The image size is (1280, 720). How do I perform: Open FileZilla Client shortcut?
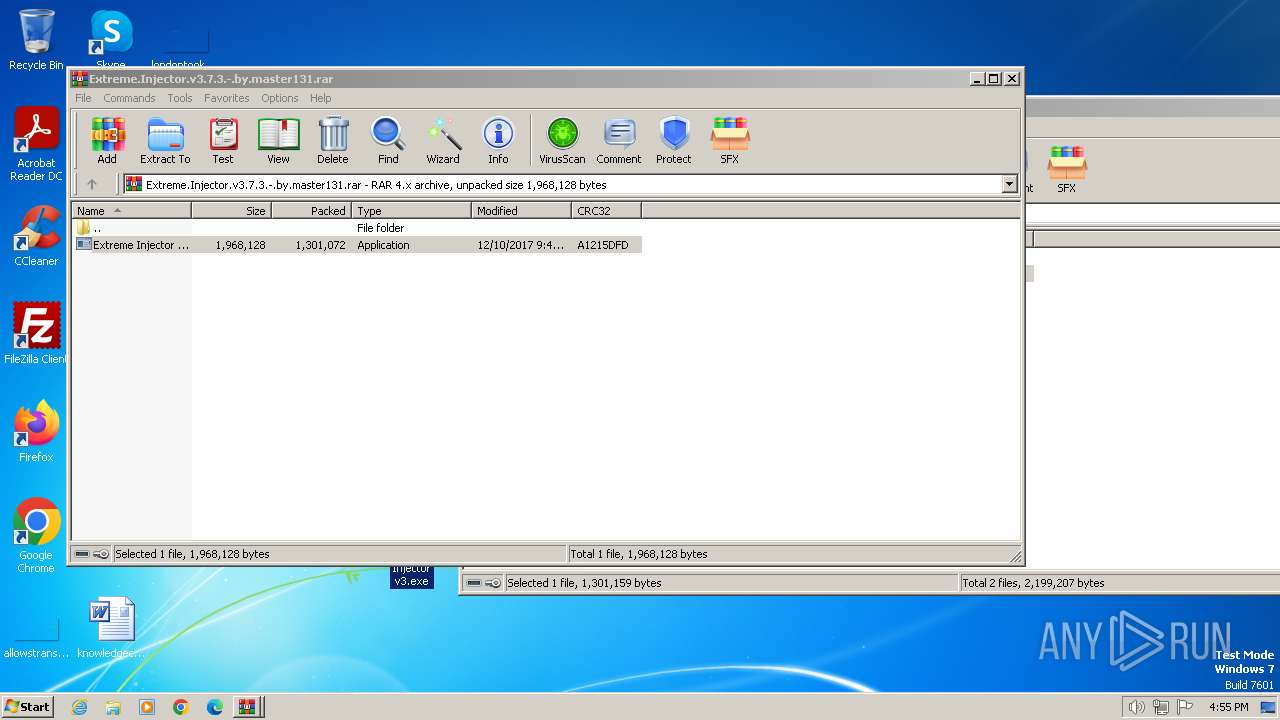coord(36,334)
